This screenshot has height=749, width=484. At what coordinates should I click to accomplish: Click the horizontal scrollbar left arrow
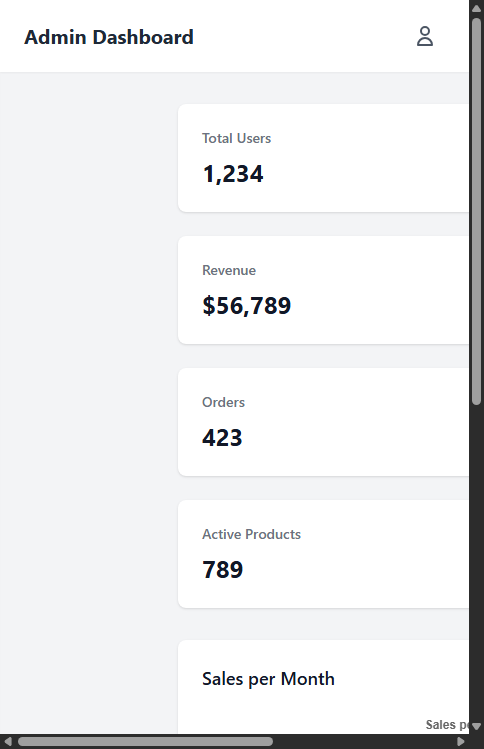tap(8, 741)
